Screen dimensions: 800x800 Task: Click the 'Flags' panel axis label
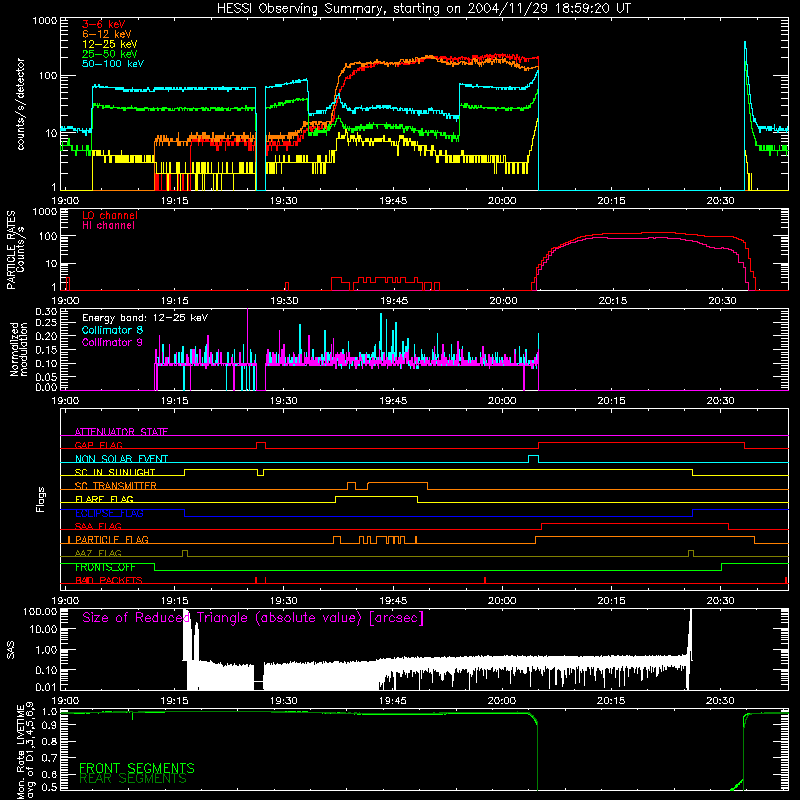tap(41, 499)
